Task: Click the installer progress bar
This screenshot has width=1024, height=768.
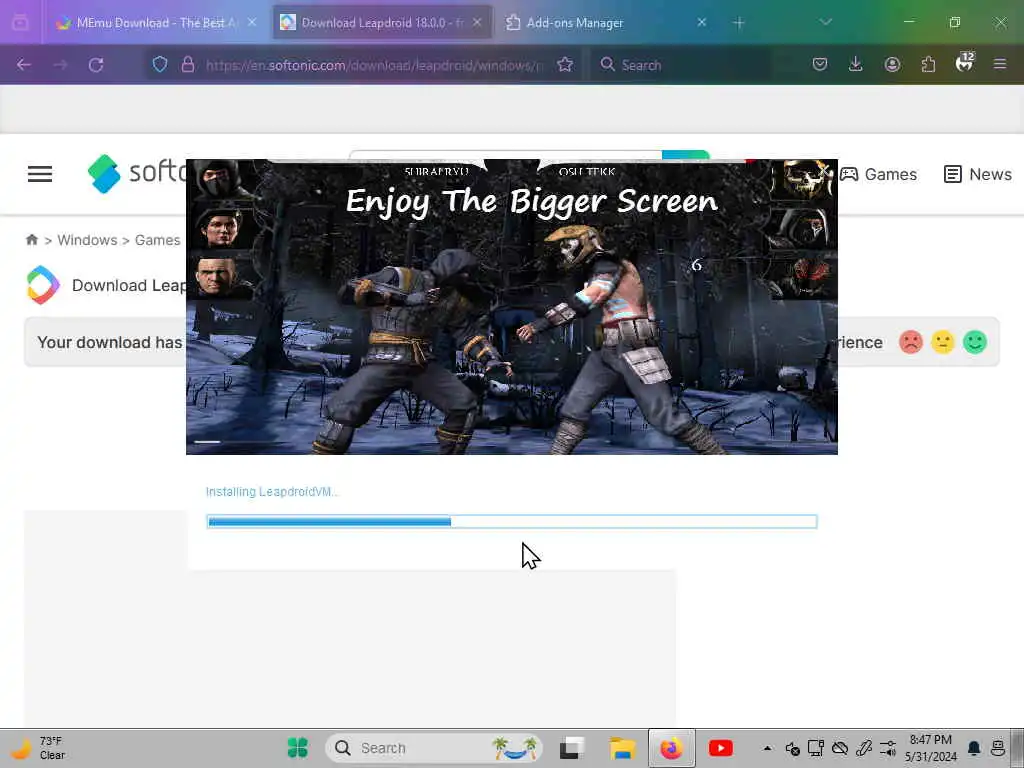Action: [x=512, y=521]
